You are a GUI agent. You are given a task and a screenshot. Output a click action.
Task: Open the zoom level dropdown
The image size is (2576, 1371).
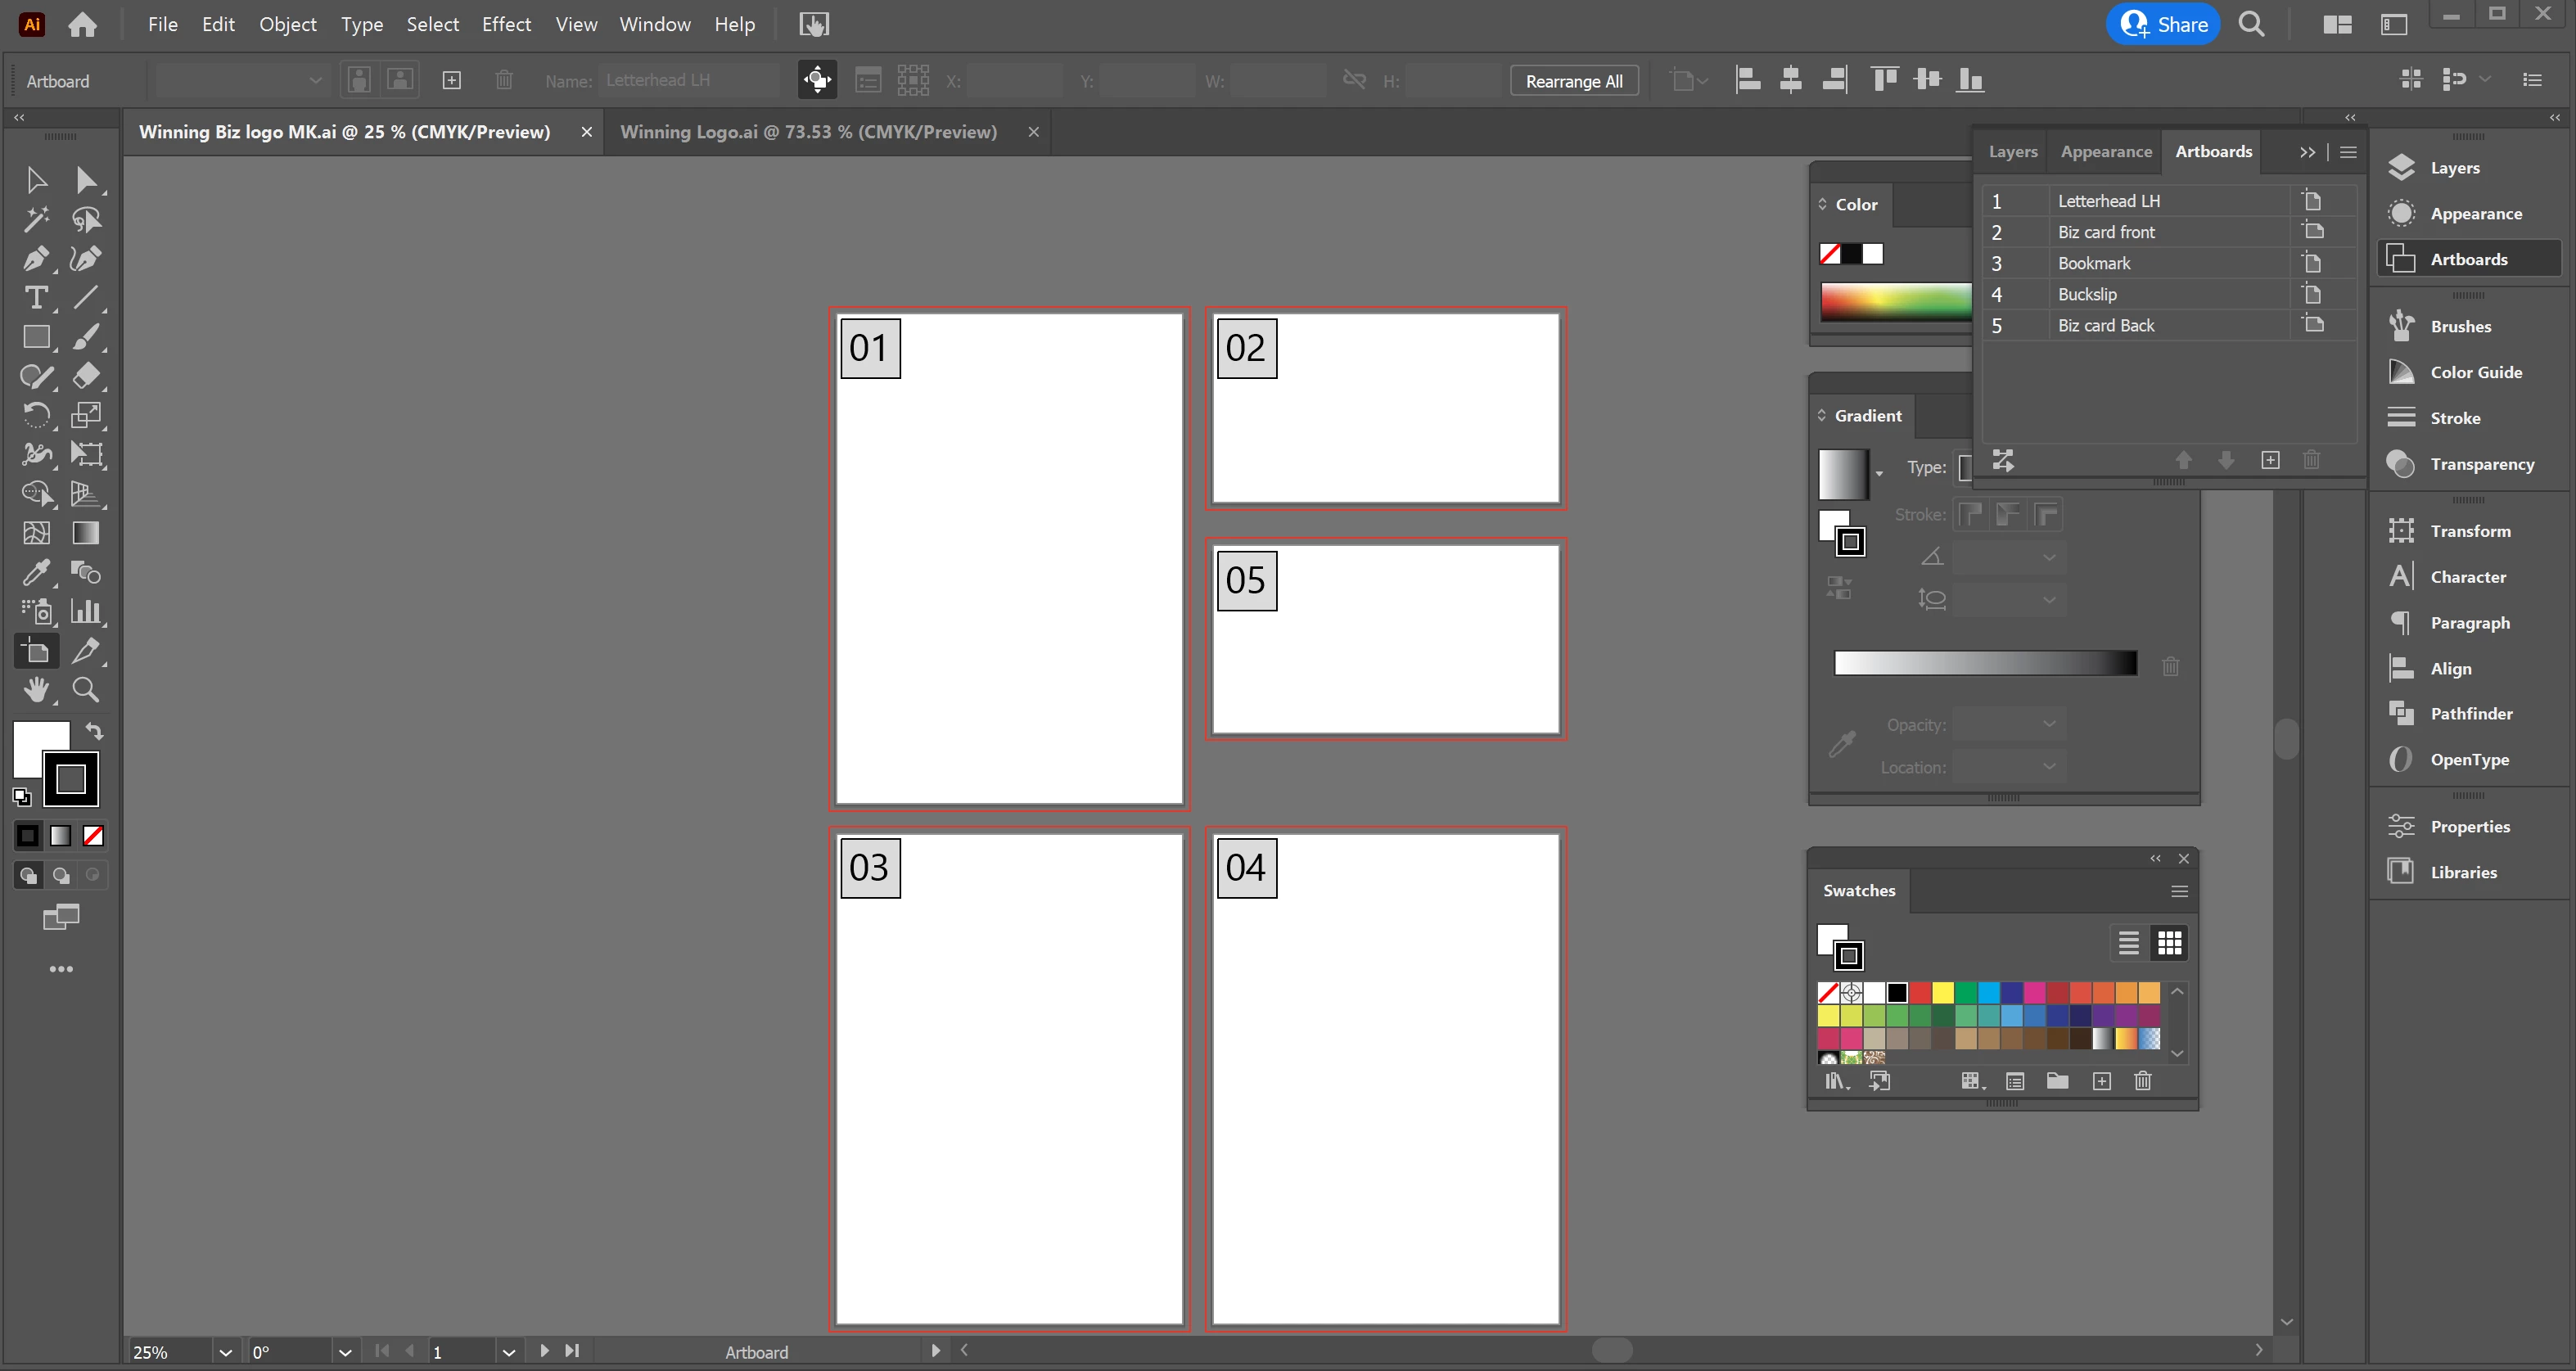(x=225, y=1352)
